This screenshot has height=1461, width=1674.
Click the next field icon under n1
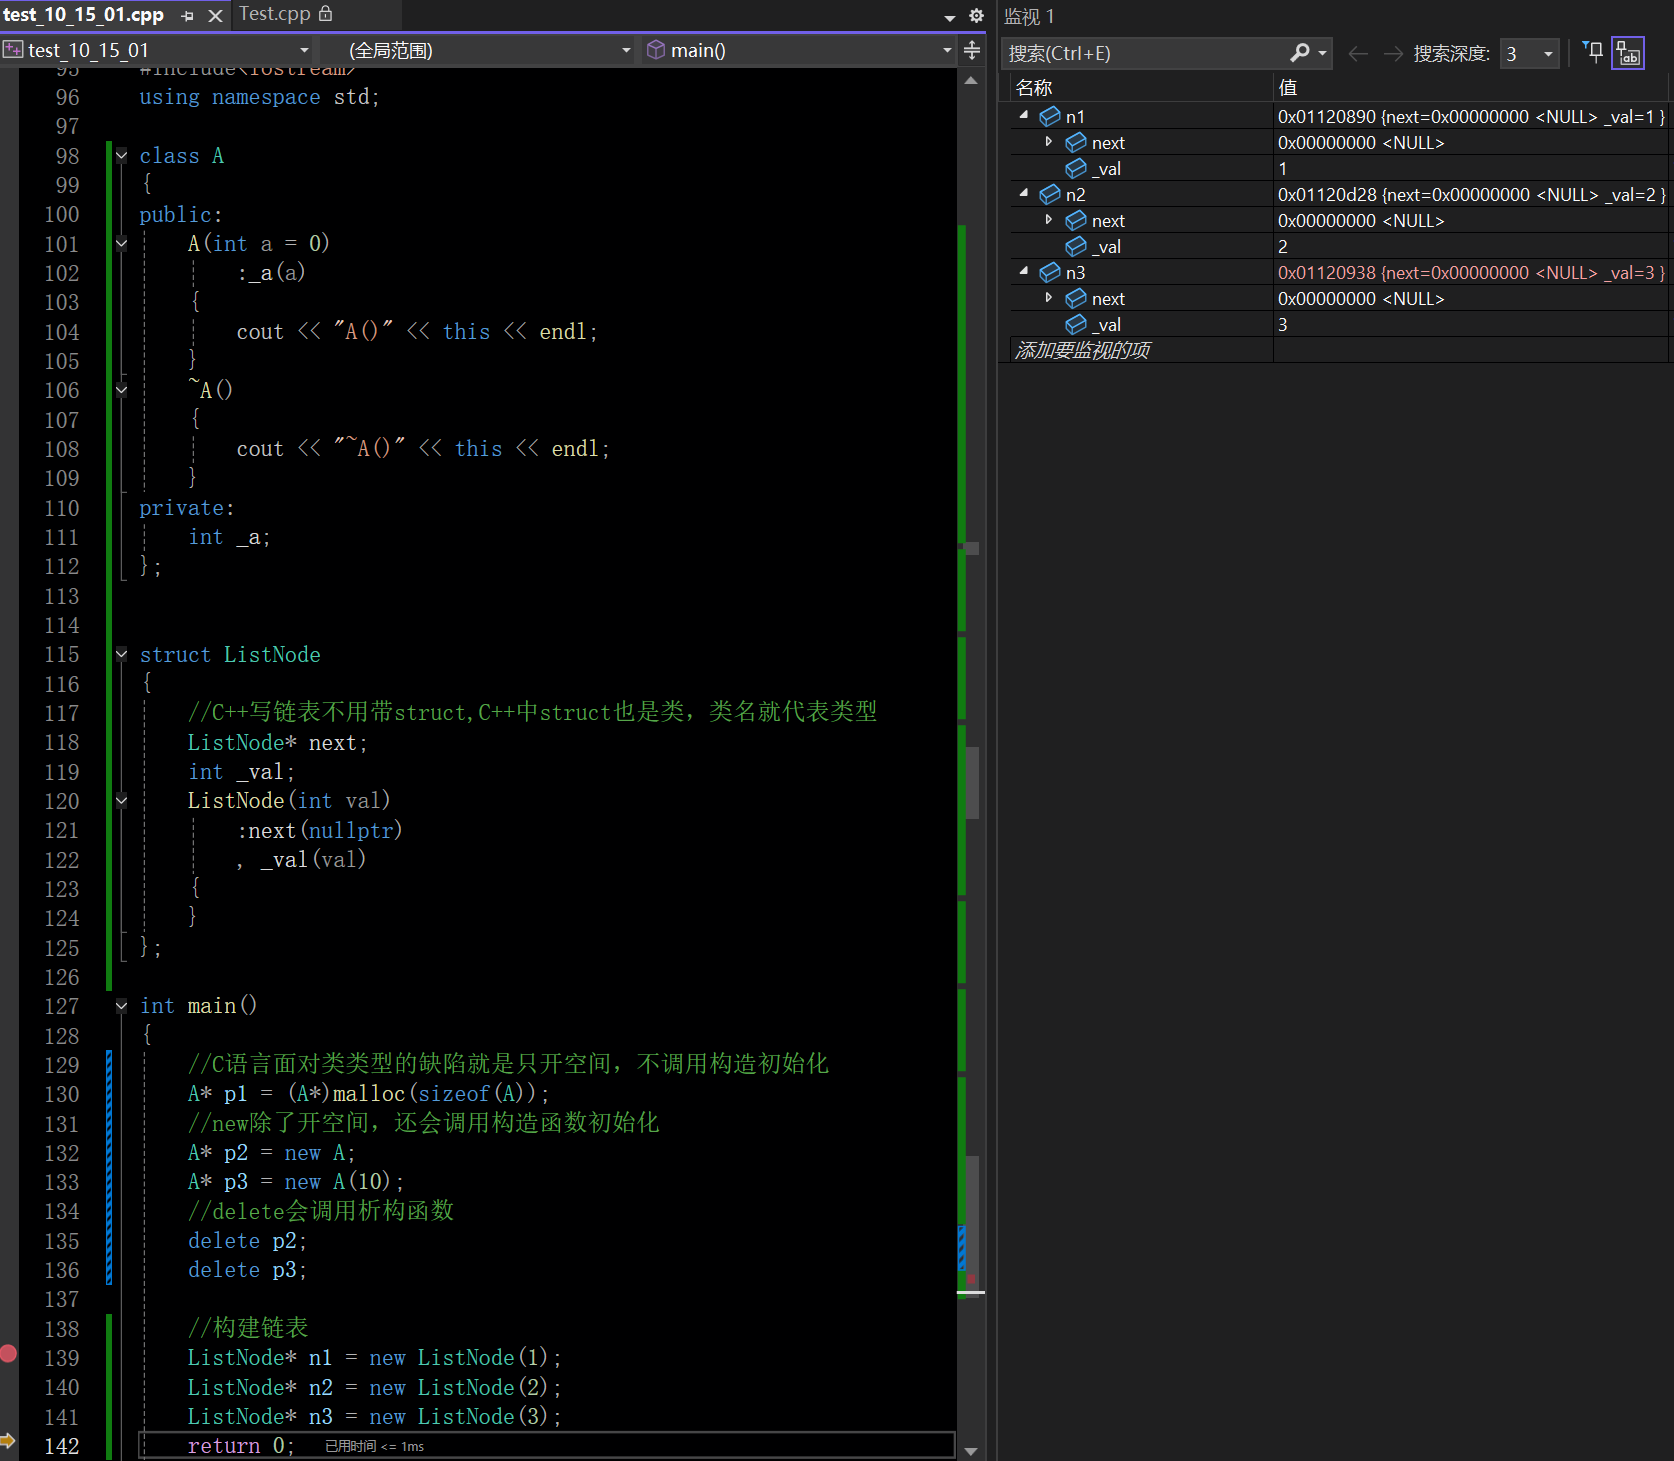(x=1076, y=143)
